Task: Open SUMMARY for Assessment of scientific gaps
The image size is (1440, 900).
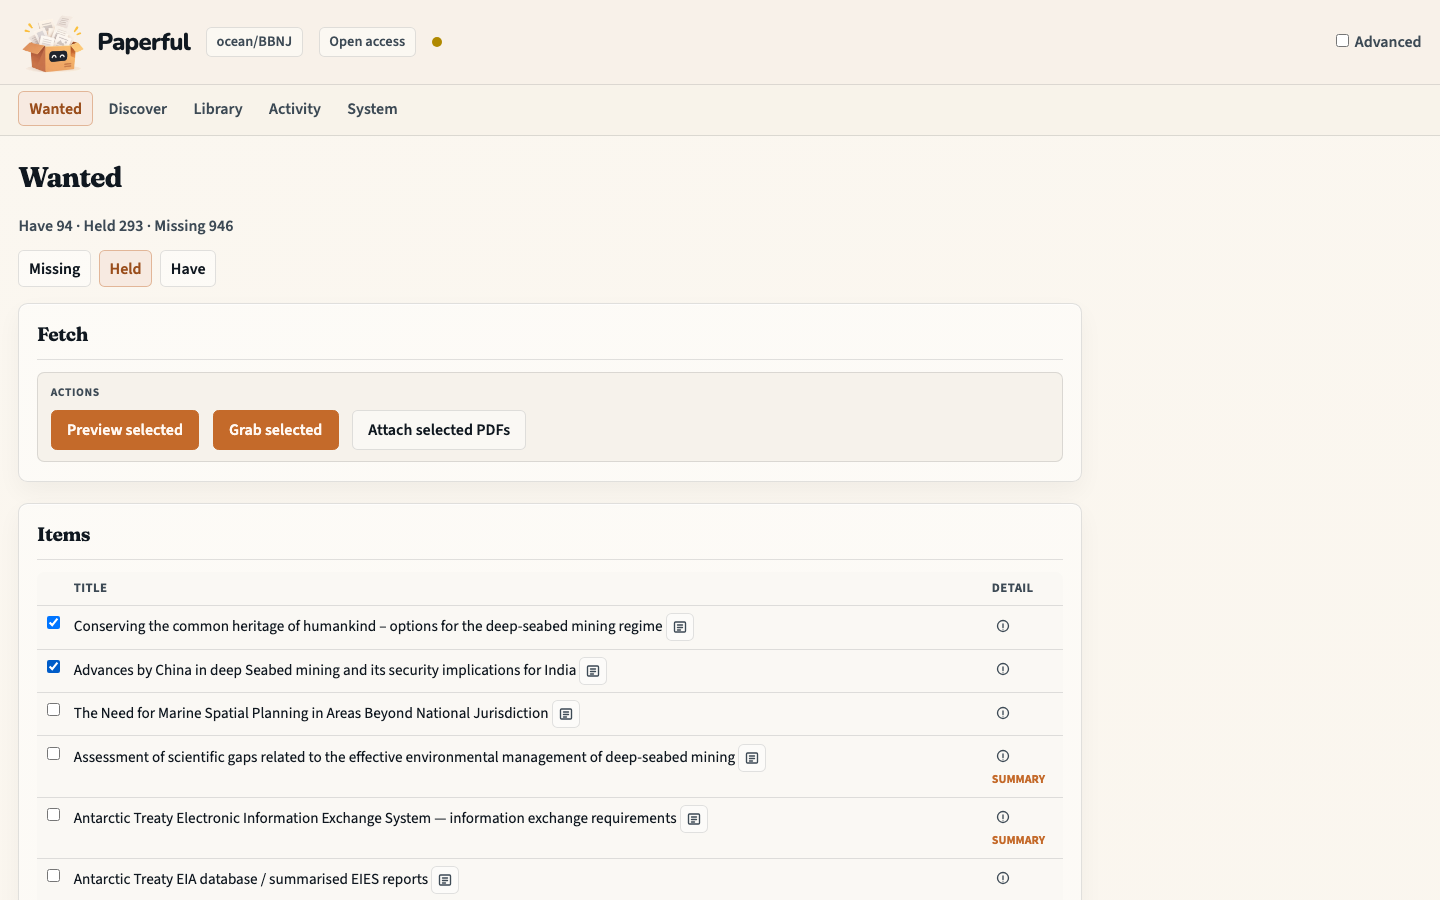Action: pyautogui.click(x=1018, y=779)
